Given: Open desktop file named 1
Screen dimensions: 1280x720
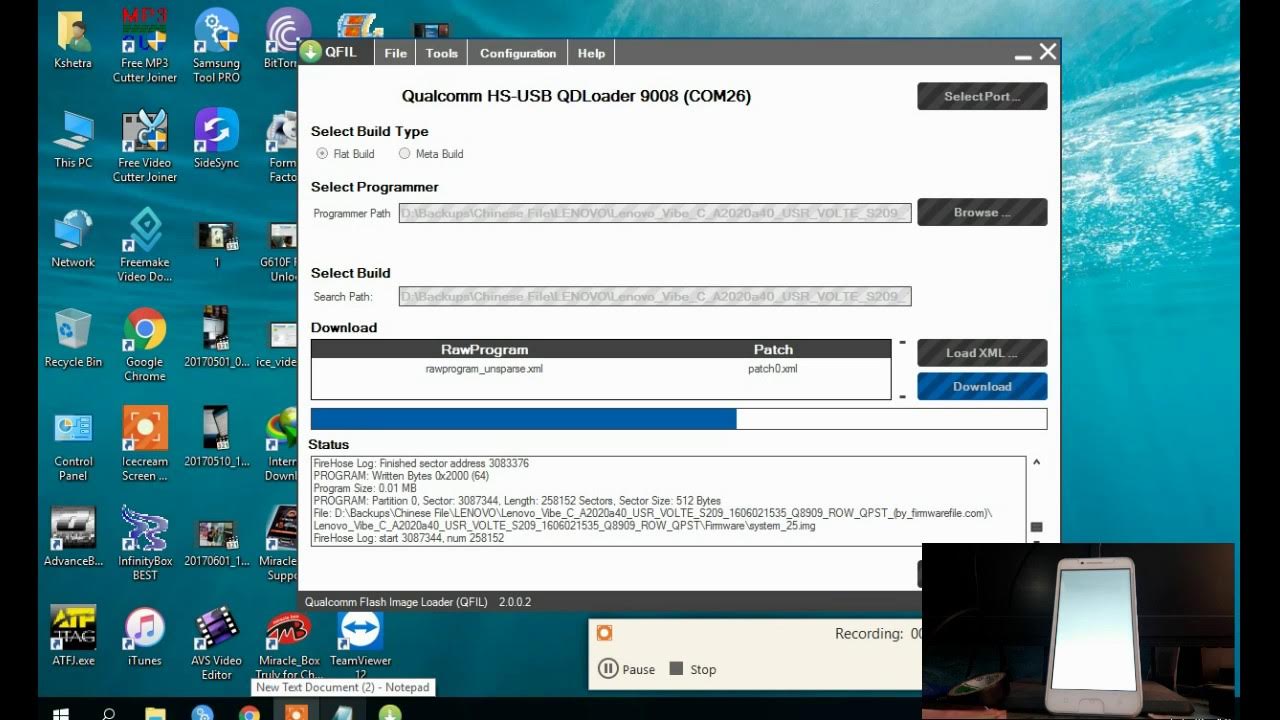Looking at the screenshot, I should coord(216,245).
